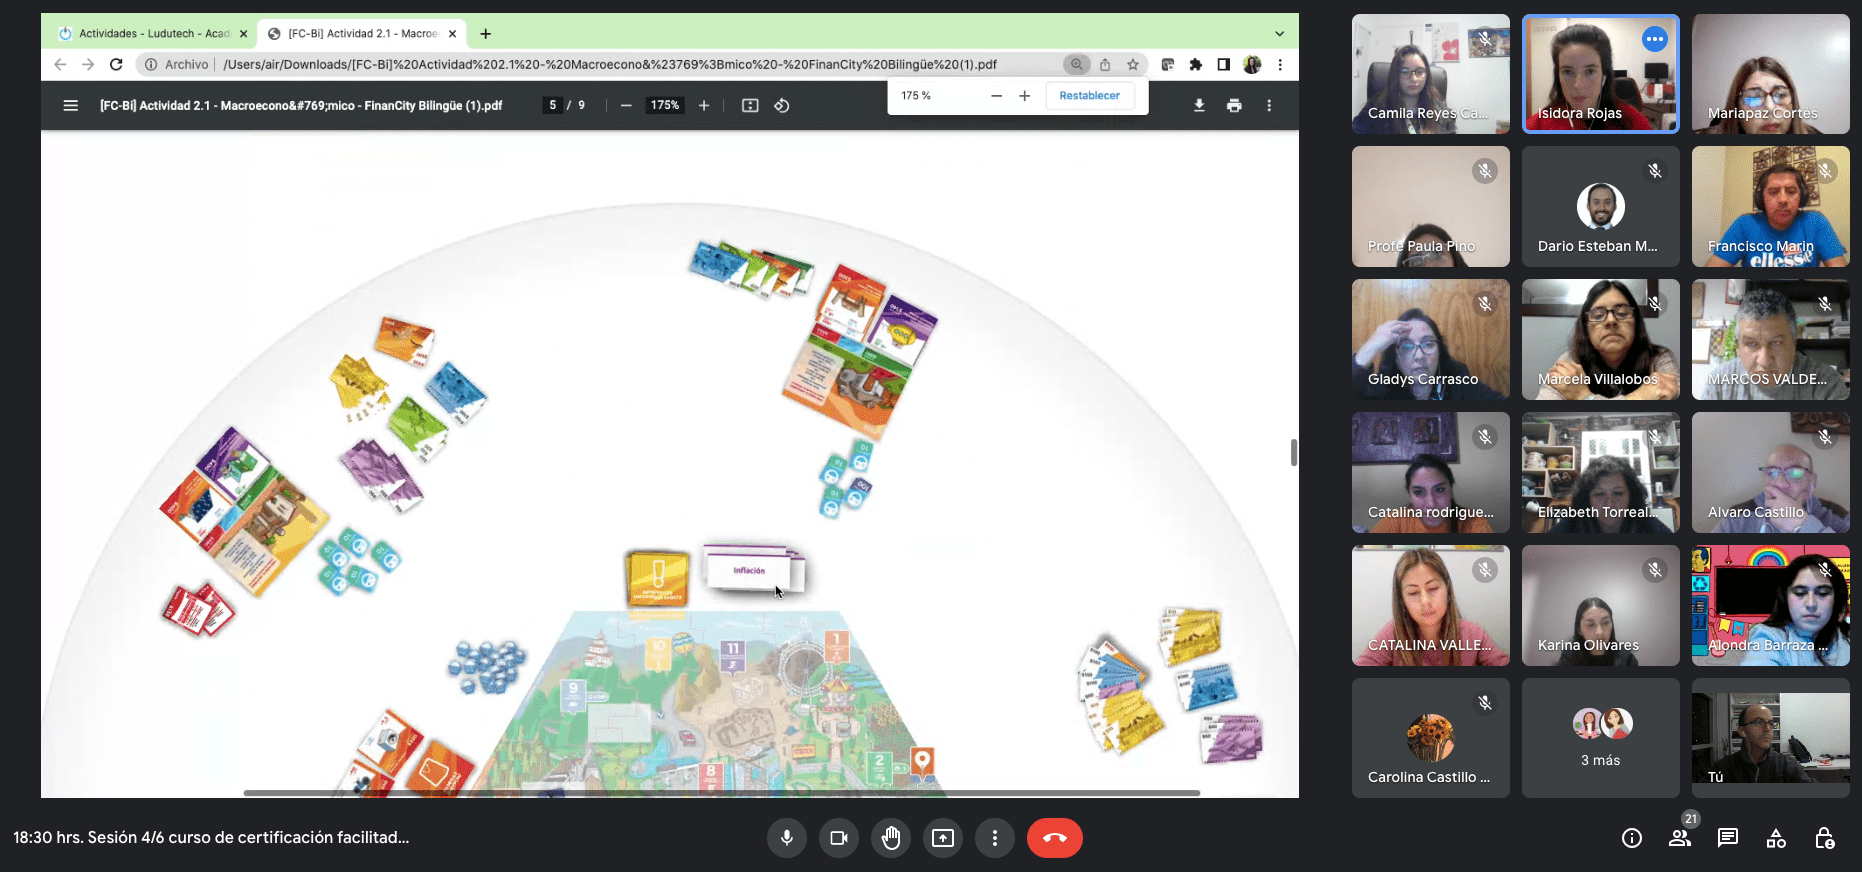Toggle the camera in Meet controls
This screenshot has width=1862, height=872.
[839, 838]
